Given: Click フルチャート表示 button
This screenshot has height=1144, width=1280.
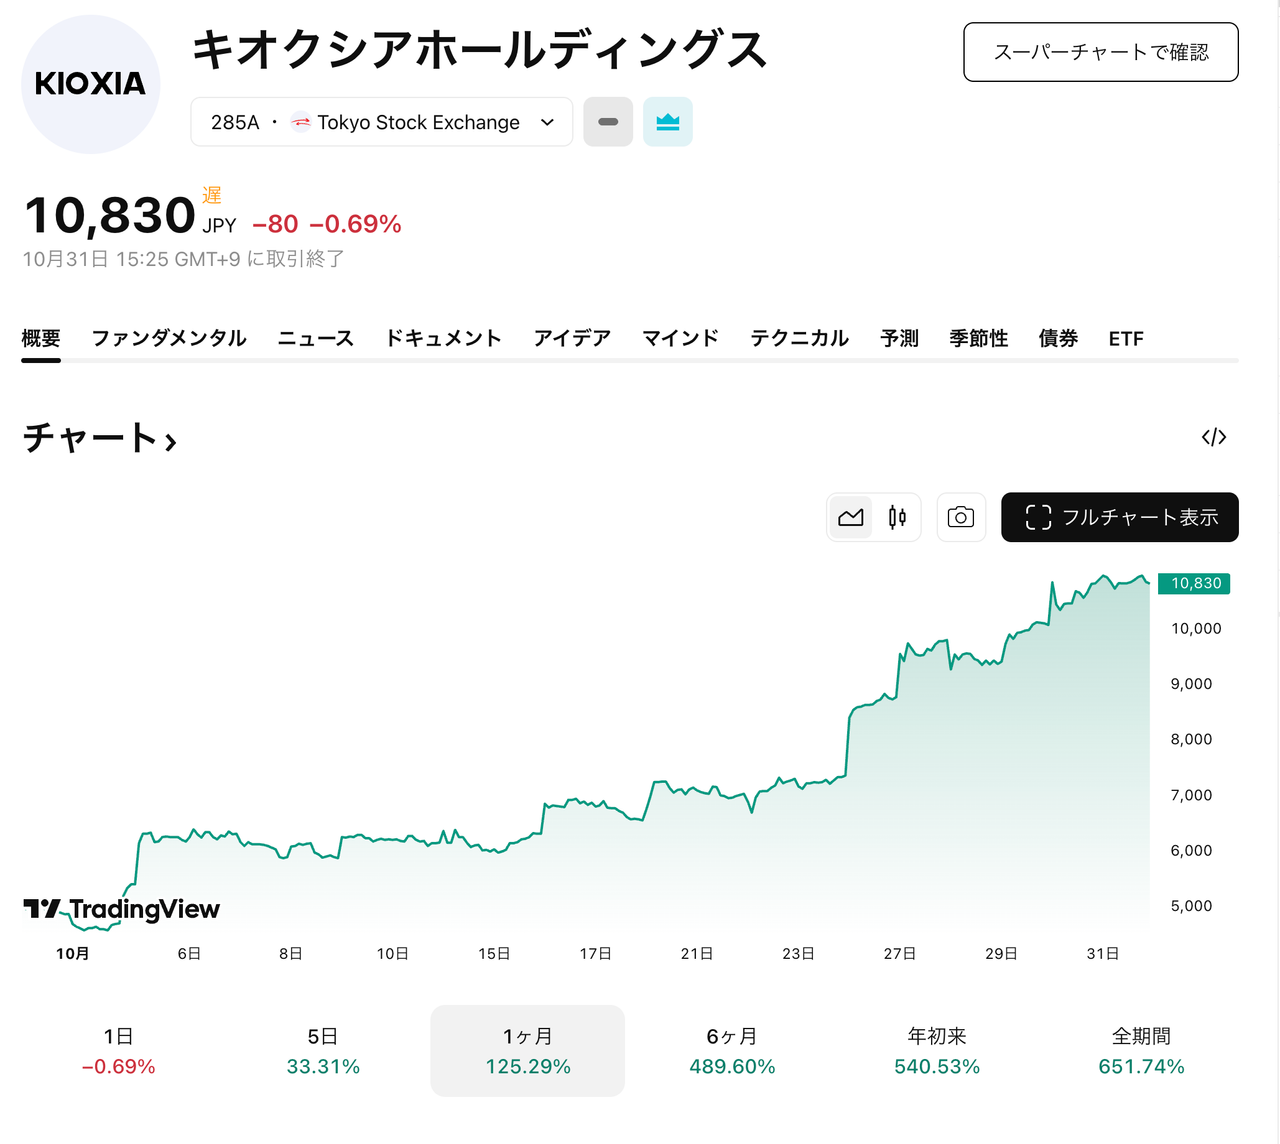Looking at the screenshot, I should tap(1119, 517).
